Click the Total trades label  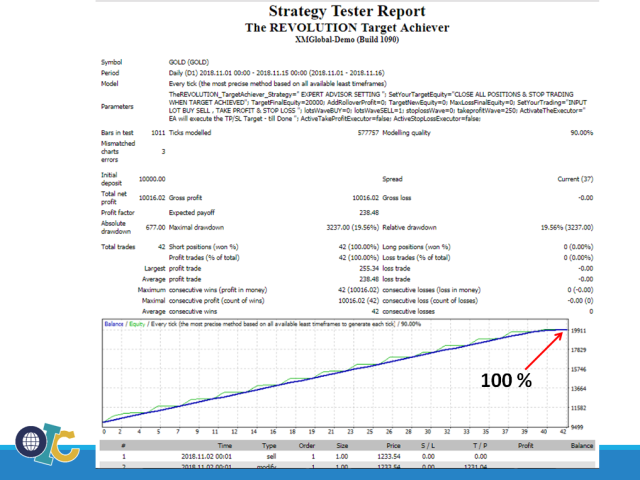(x=118, y=247)
